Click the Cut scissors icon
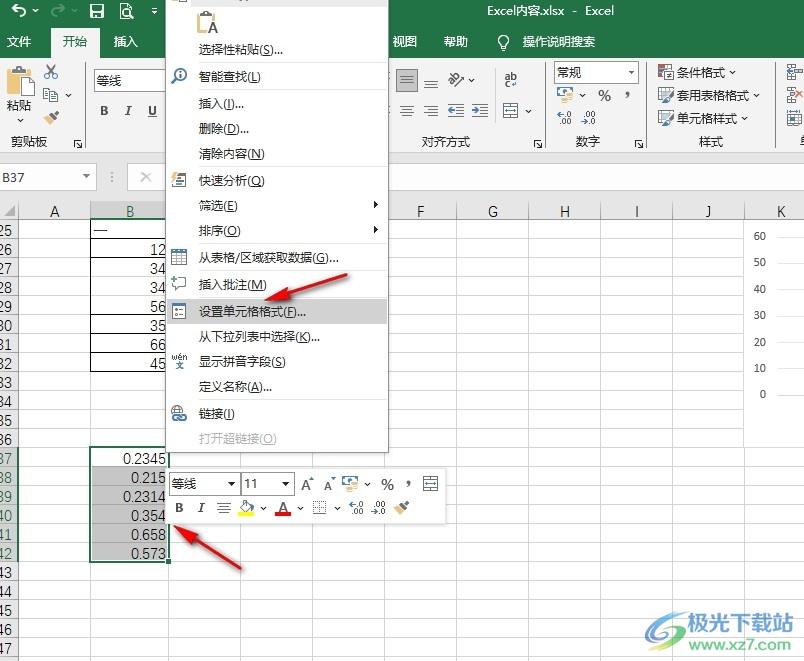804x661 pixels. (50, 72)
